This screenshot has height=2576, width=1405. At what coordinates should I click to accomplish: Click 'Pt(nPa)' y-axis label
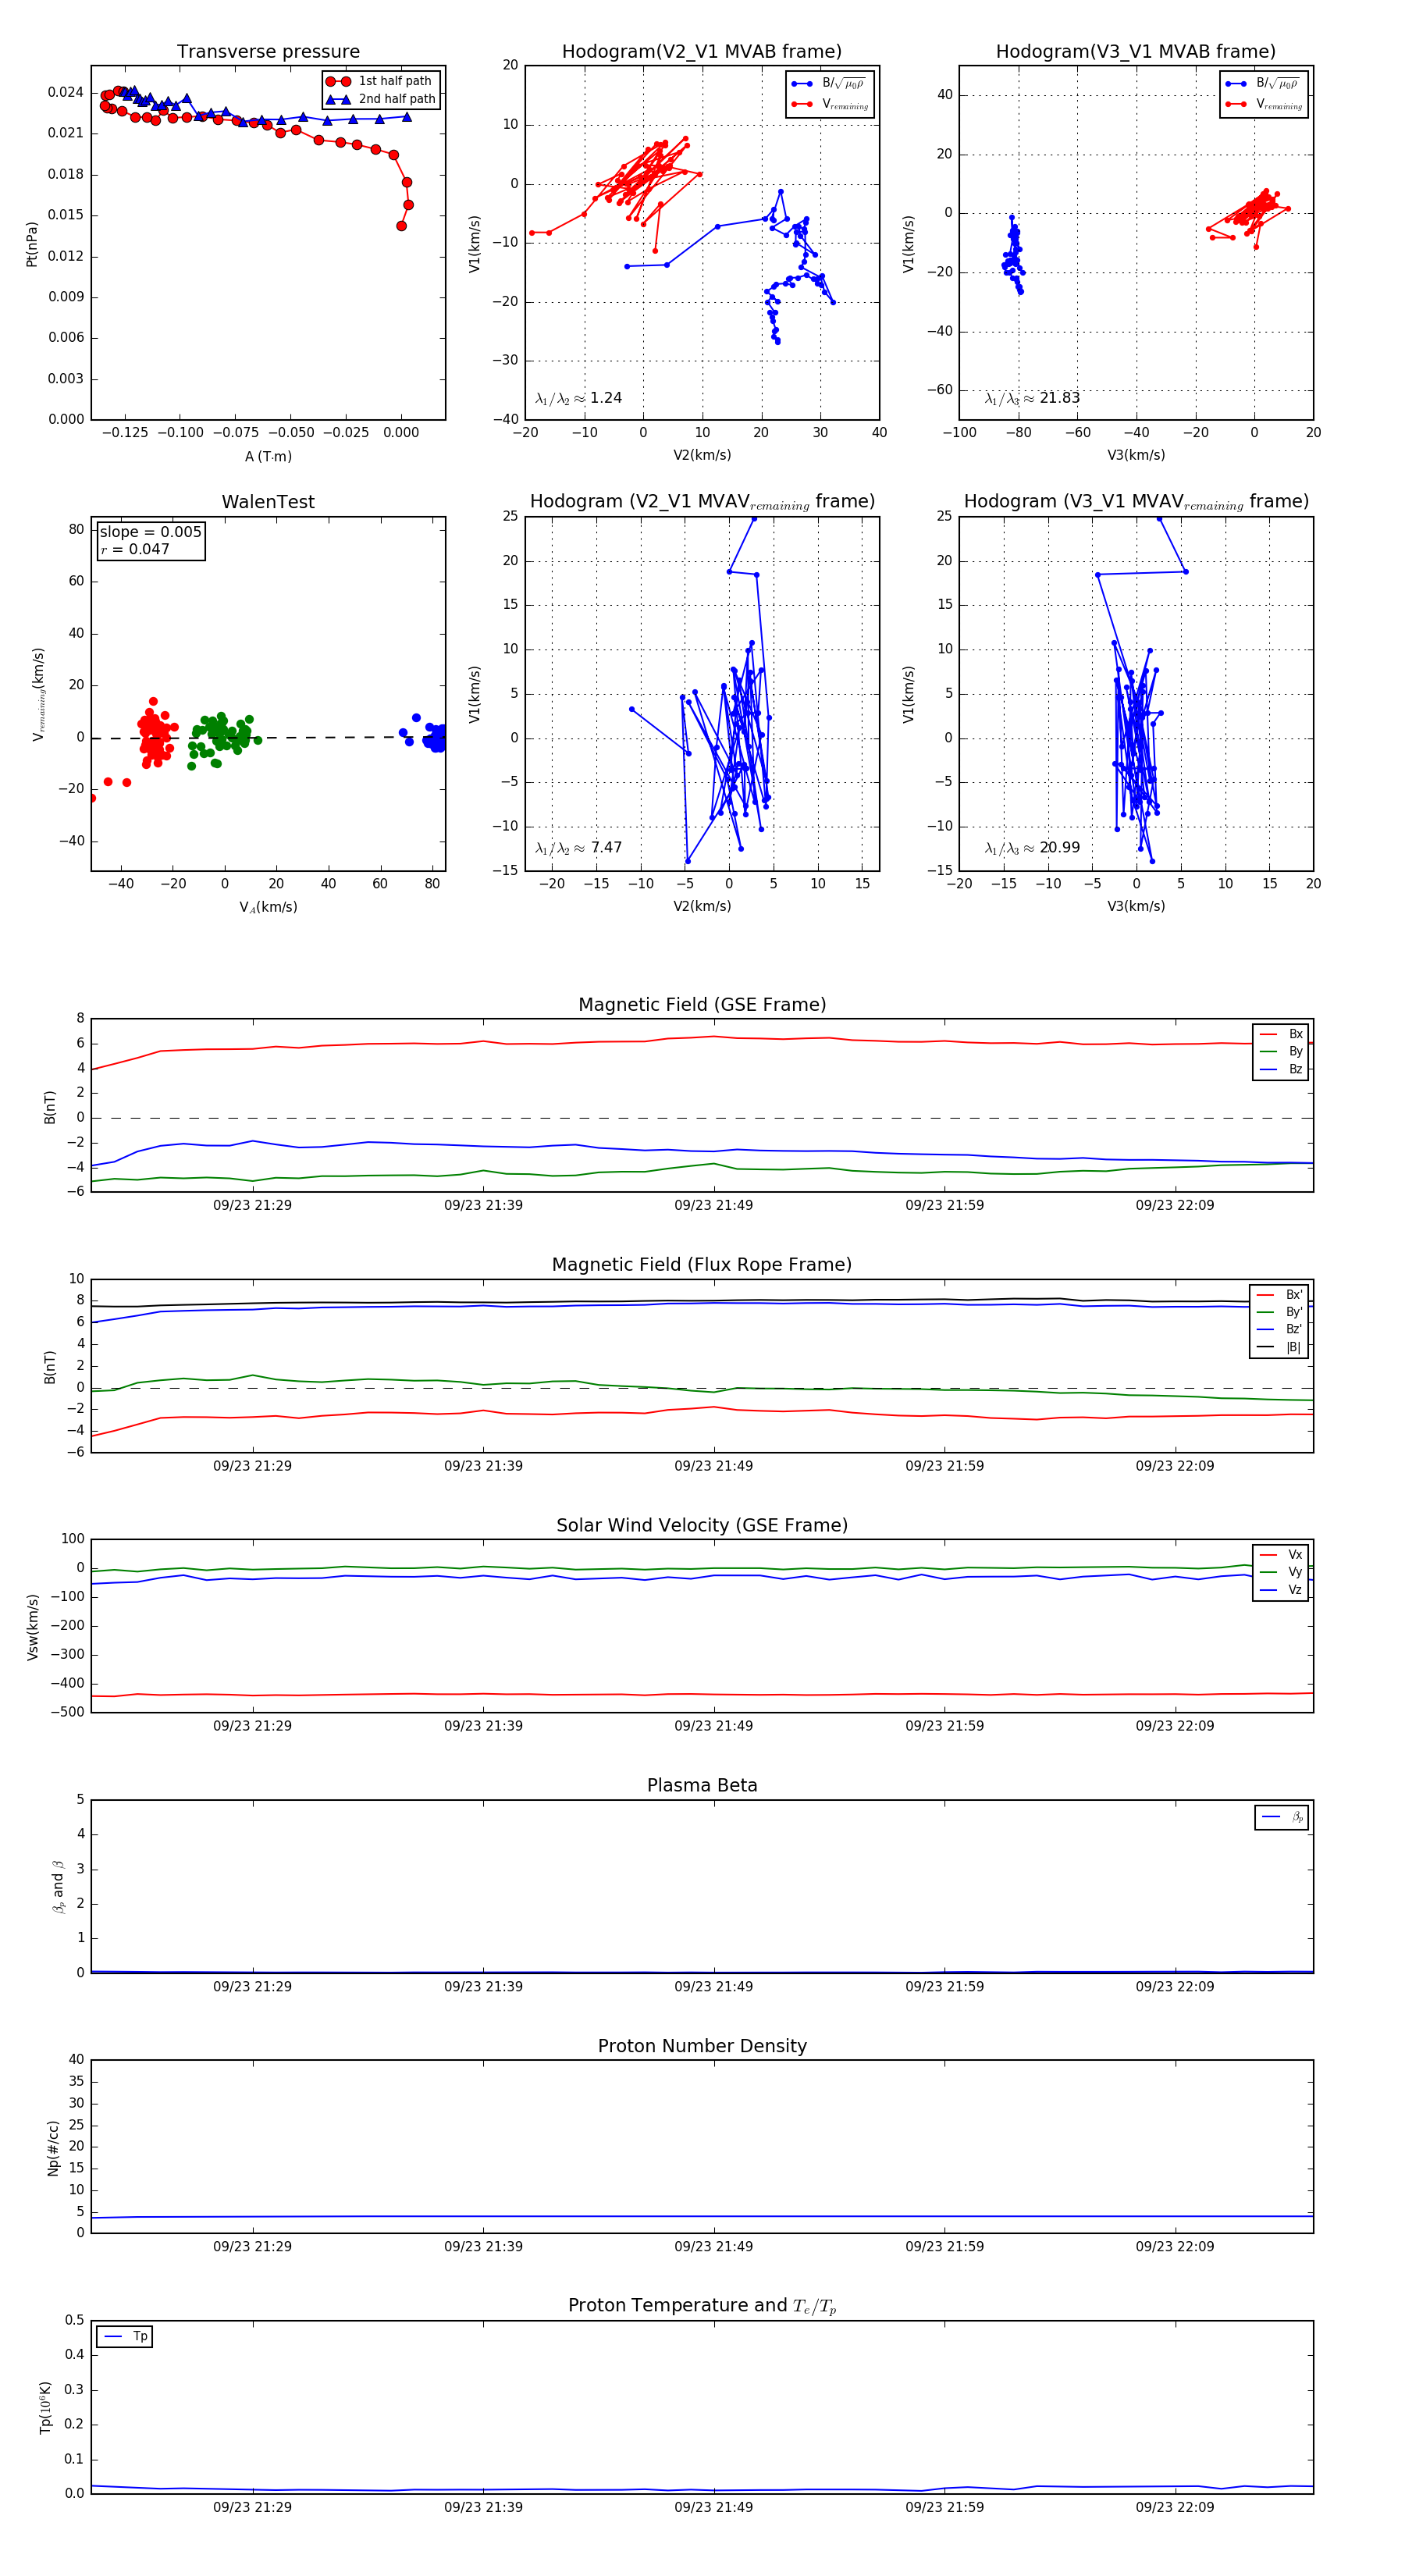click(x=32, y=243)
